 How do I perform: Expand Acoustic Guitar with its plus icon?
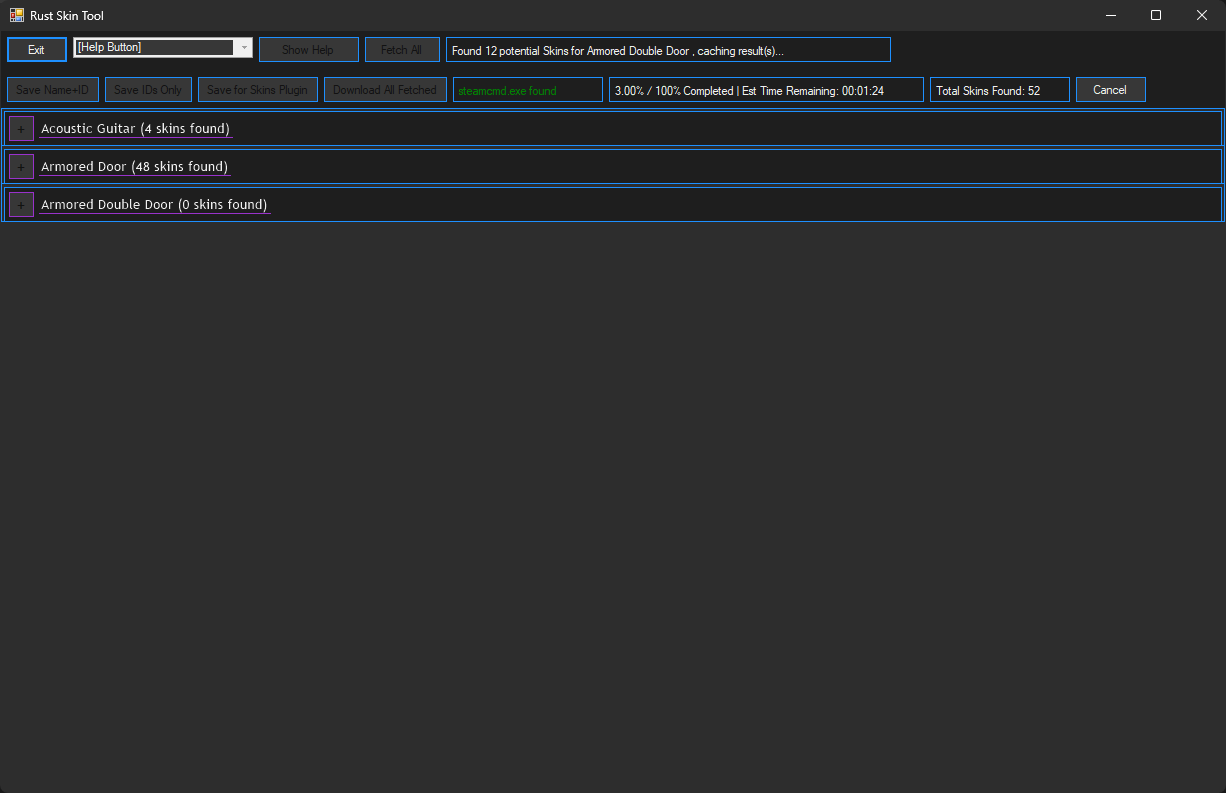[x=21, y=129]
